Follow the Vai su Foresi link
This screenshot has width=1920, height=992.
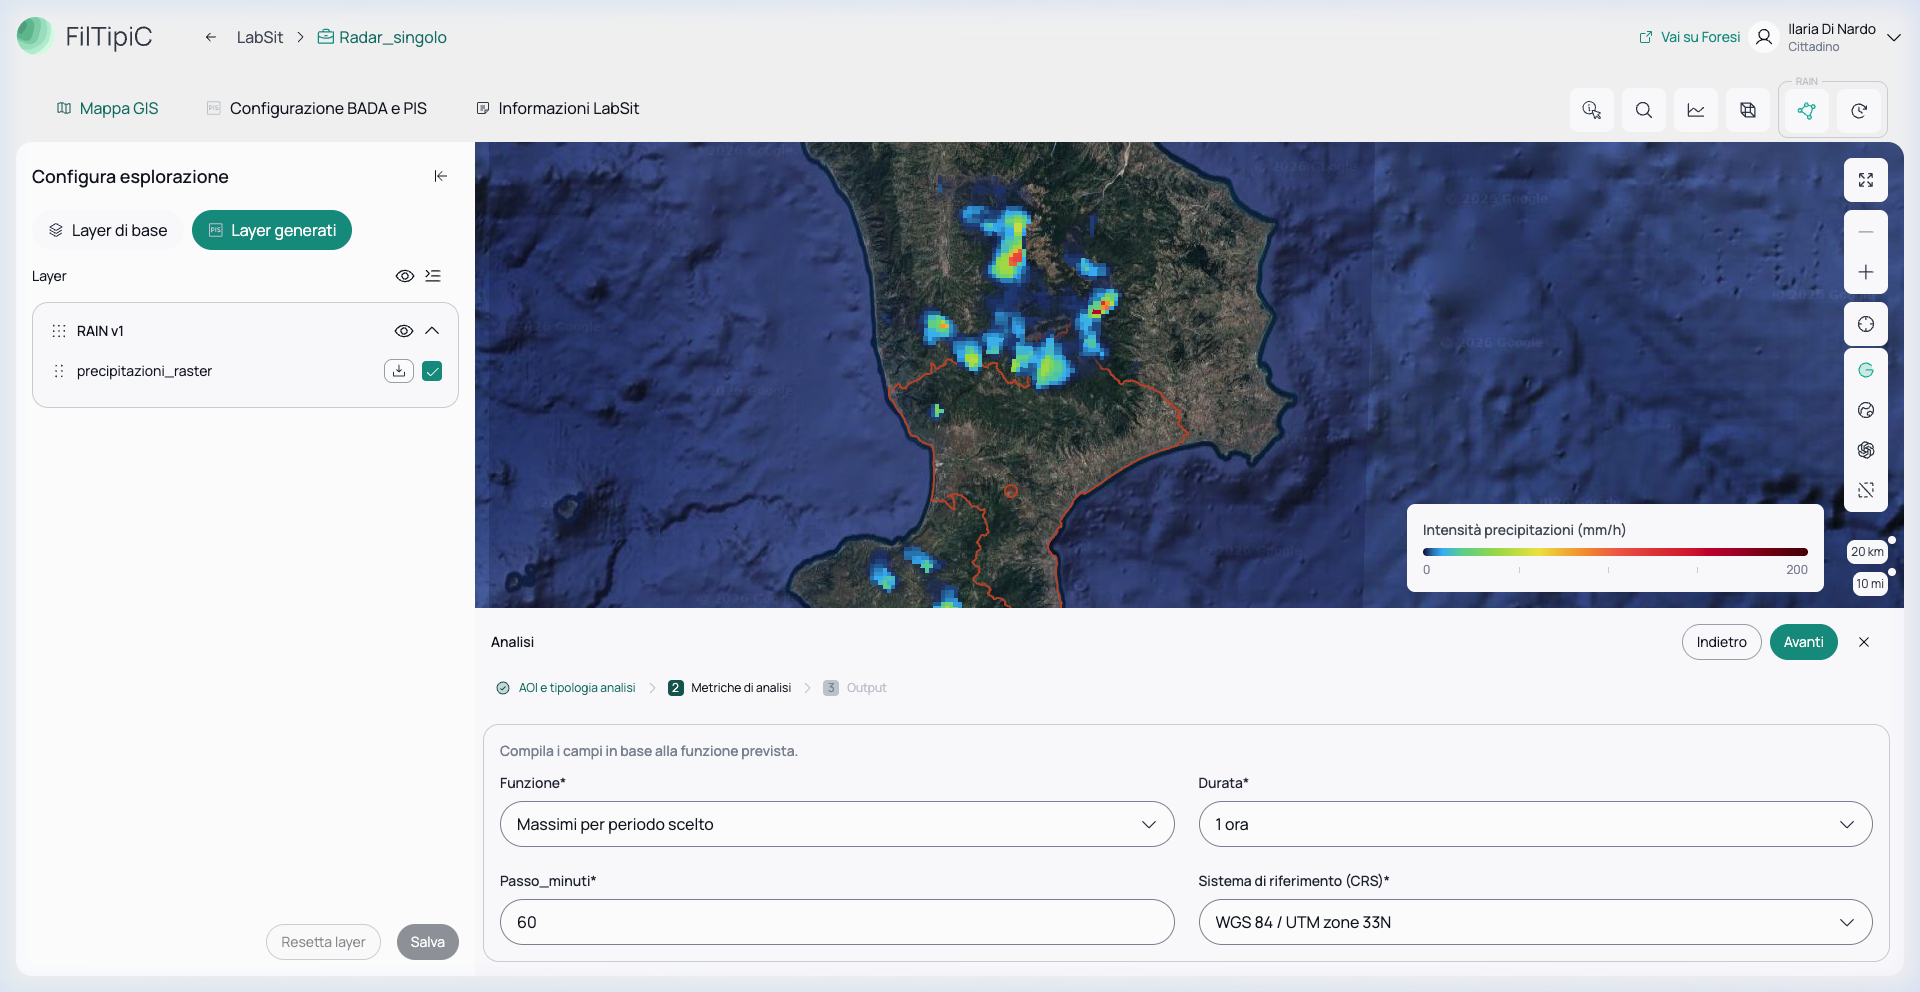click(x=1690, y=37)
